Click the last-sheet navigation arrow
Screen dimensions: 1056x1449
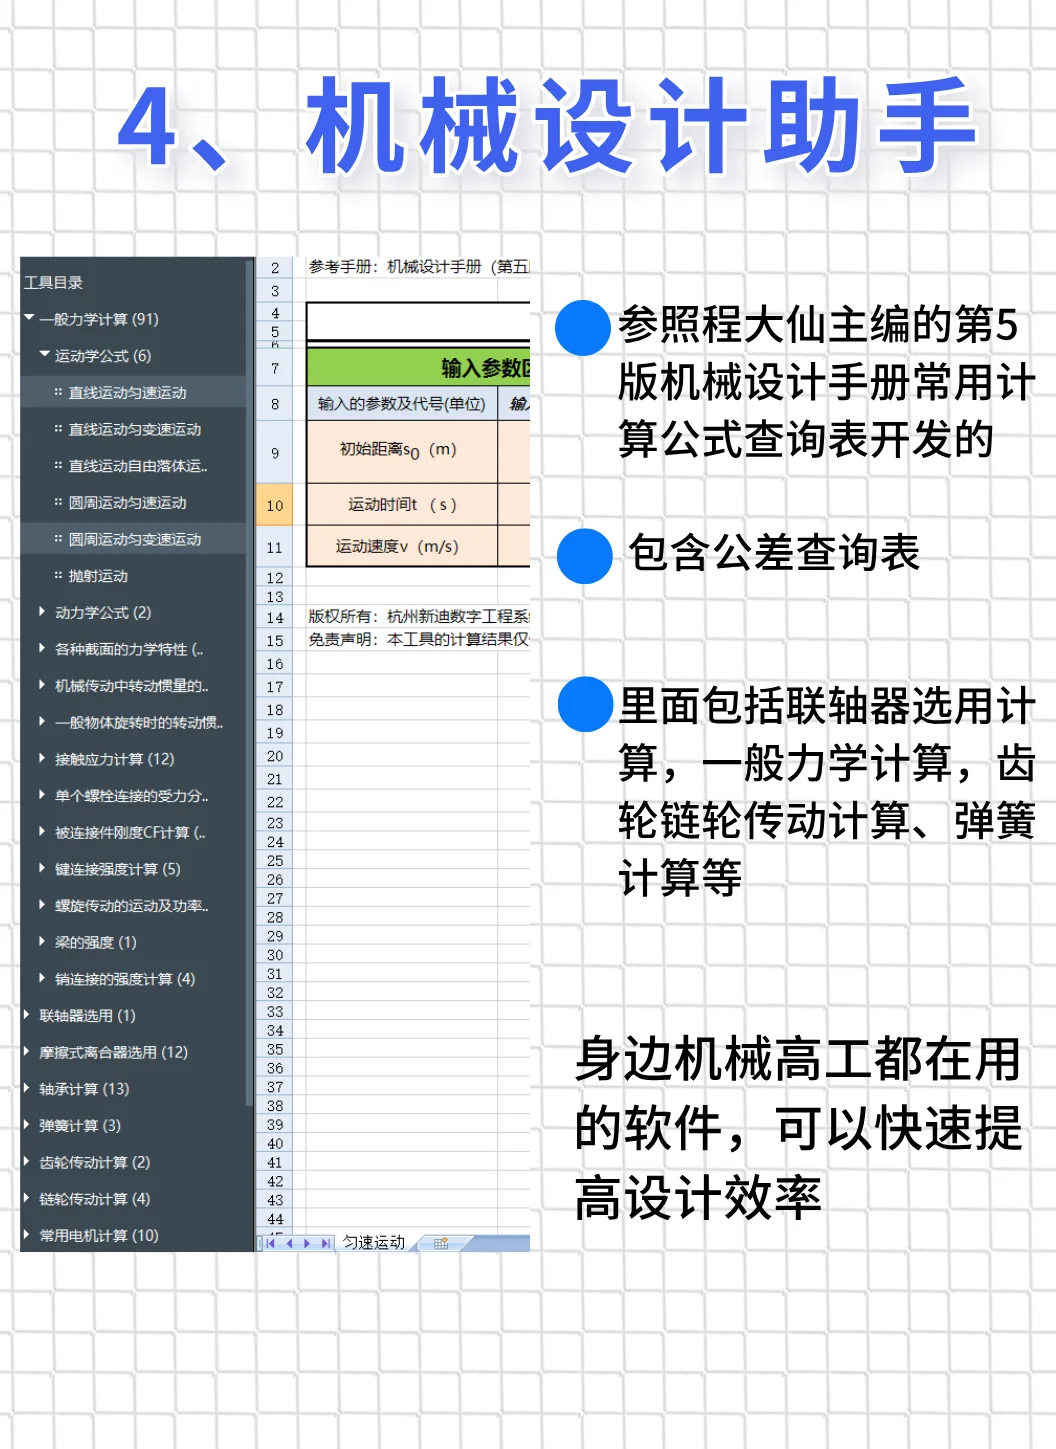[x=324, y=1243]
